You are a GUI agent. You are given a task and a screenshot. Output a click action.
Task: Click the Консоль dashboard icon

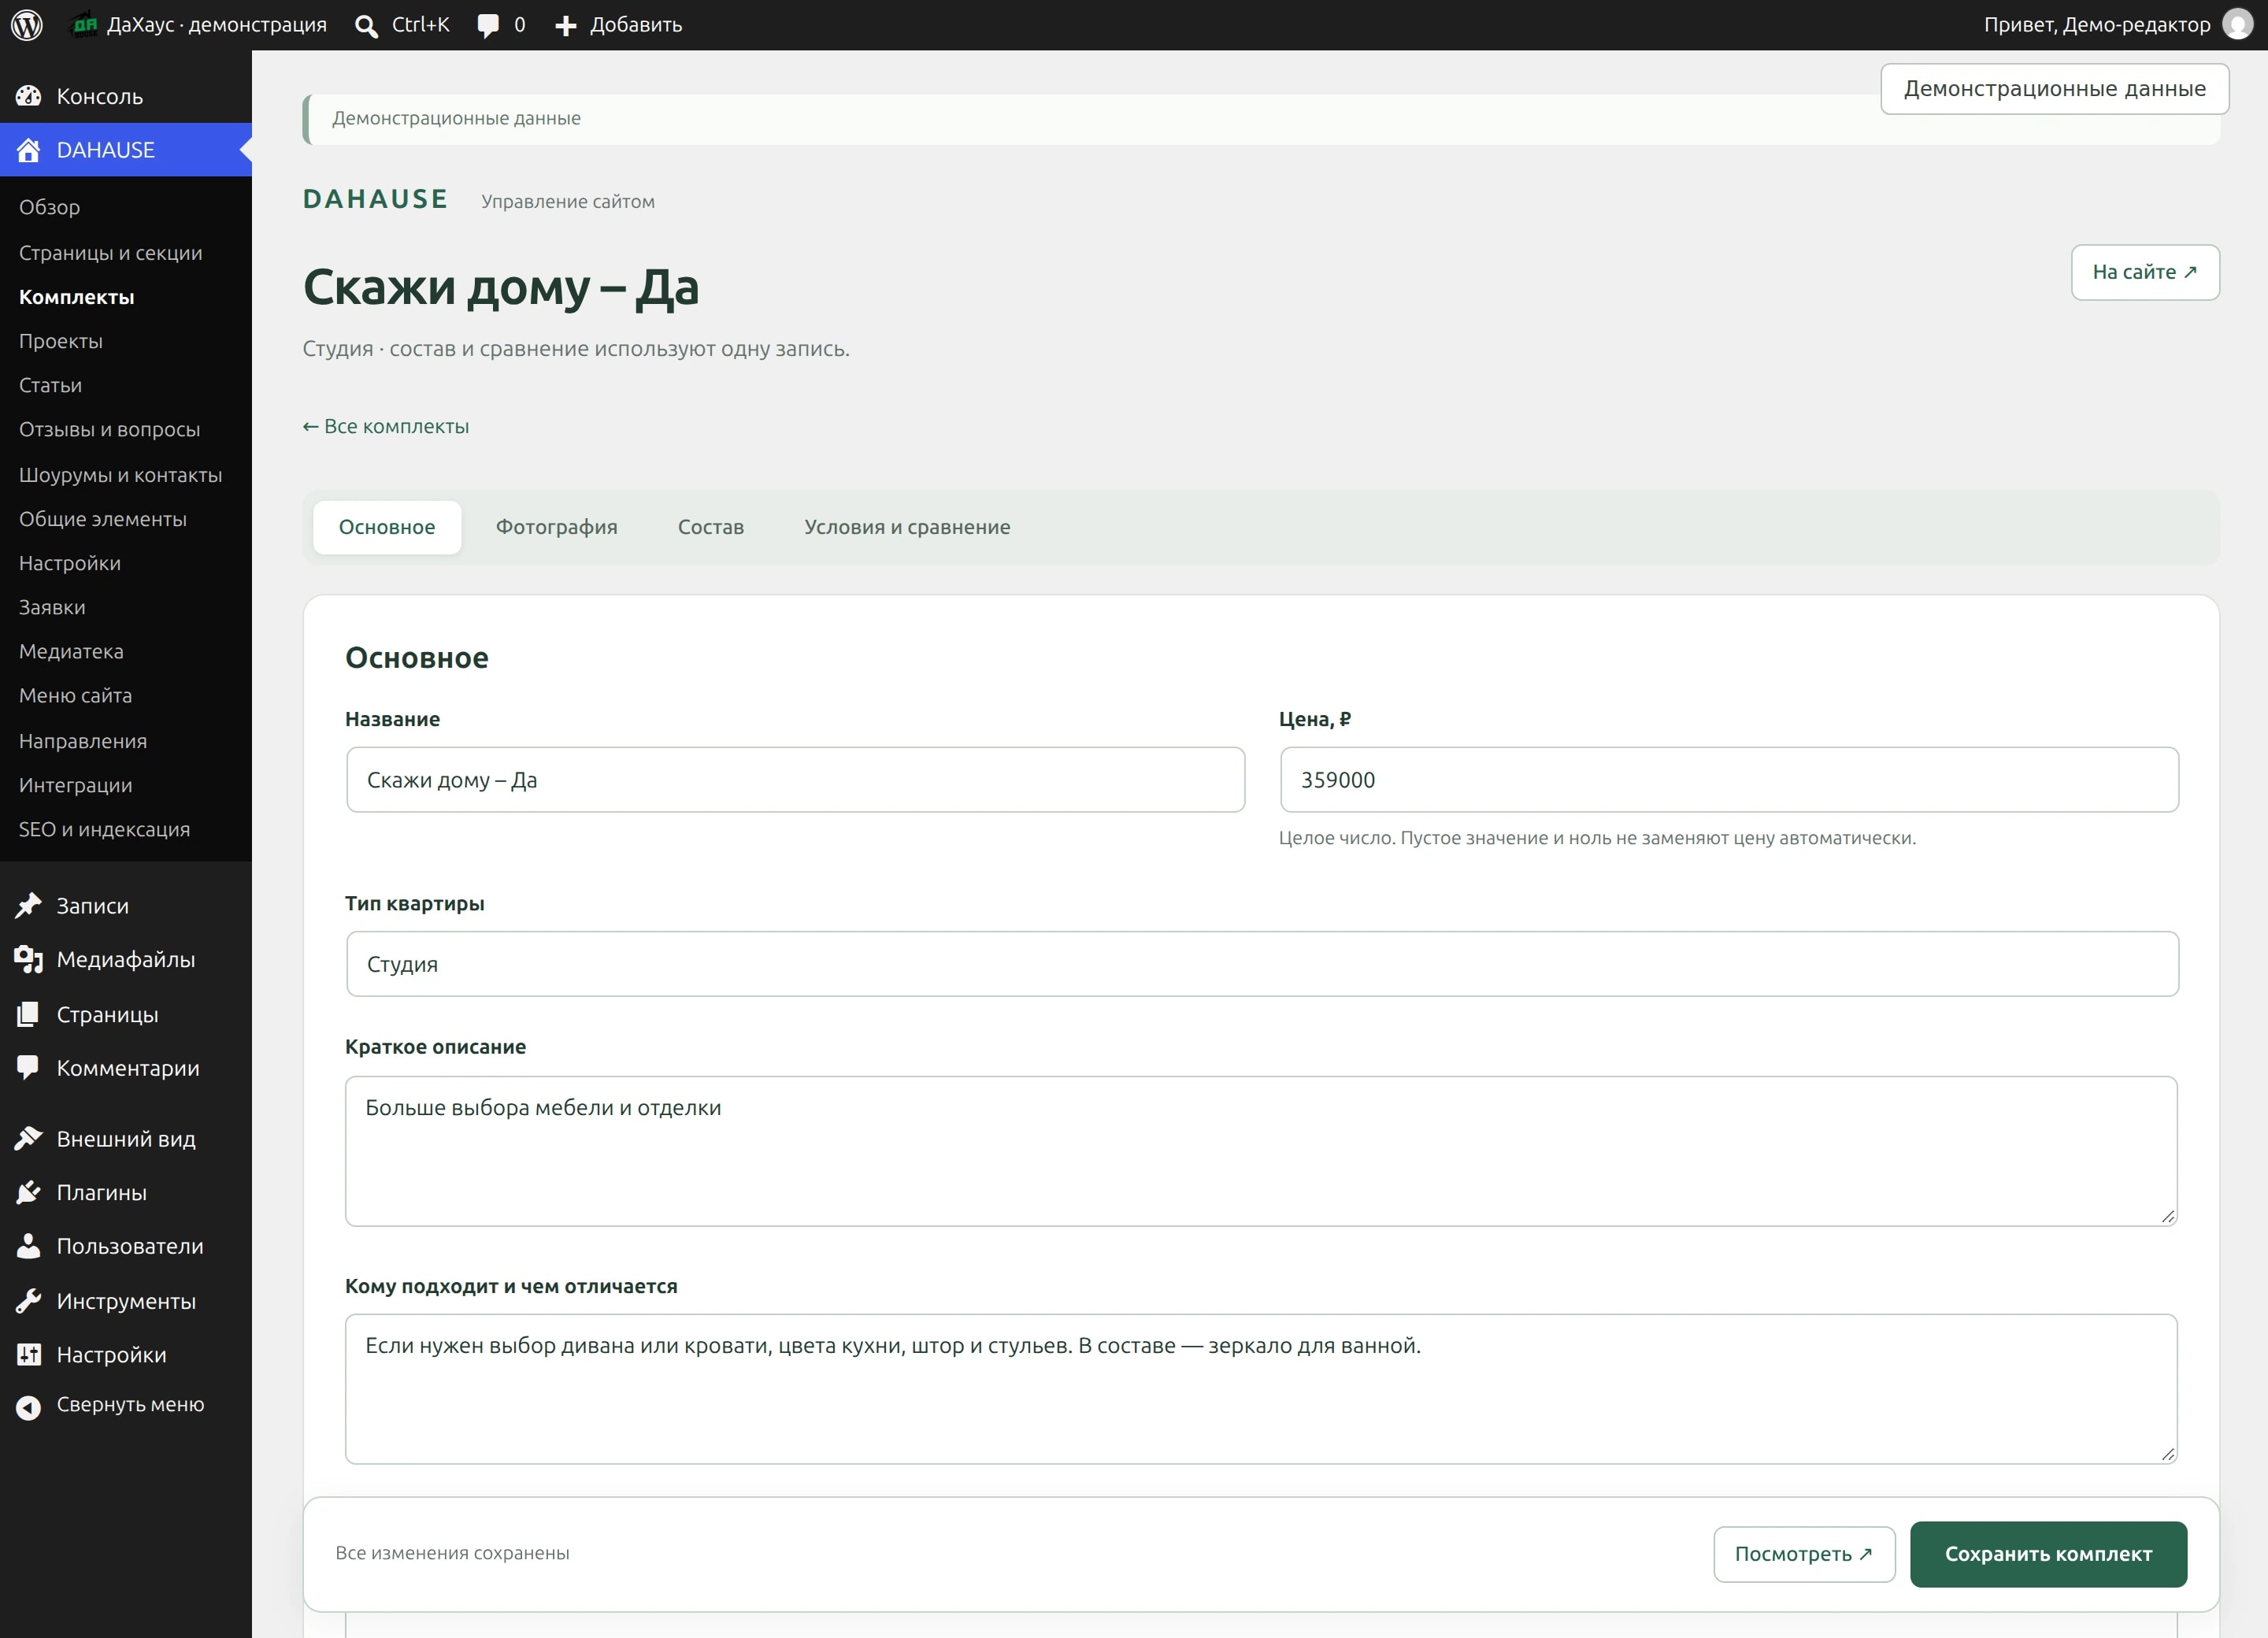[x=28, y=96]
